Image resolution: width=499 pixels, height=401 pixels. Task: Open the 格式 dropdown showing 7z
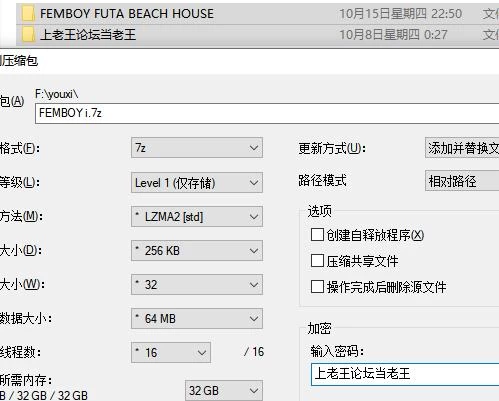tap(197, 148)
